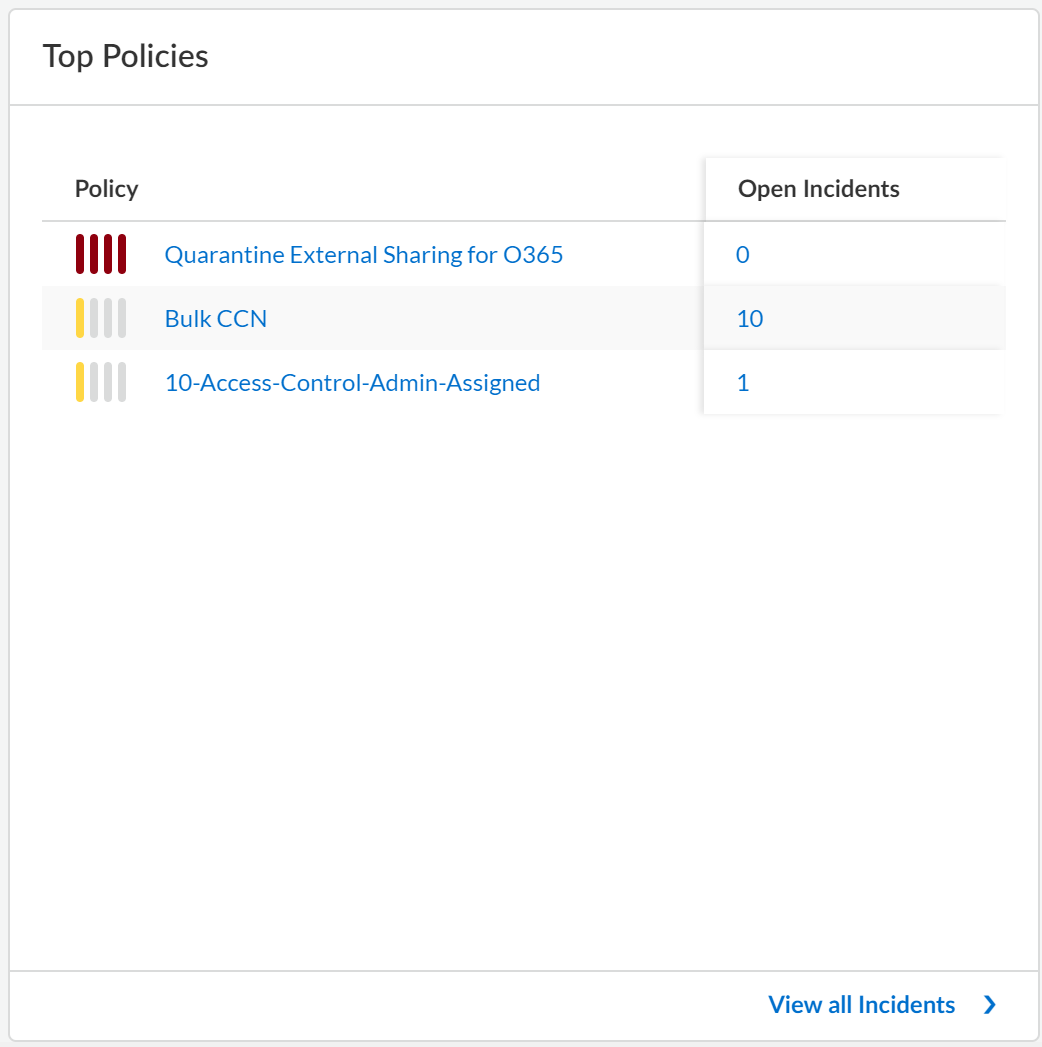This screenshot has width=1042, height=1047.
Task: Click footer bar left of View all Incidents
Action: click(380, 1005)
